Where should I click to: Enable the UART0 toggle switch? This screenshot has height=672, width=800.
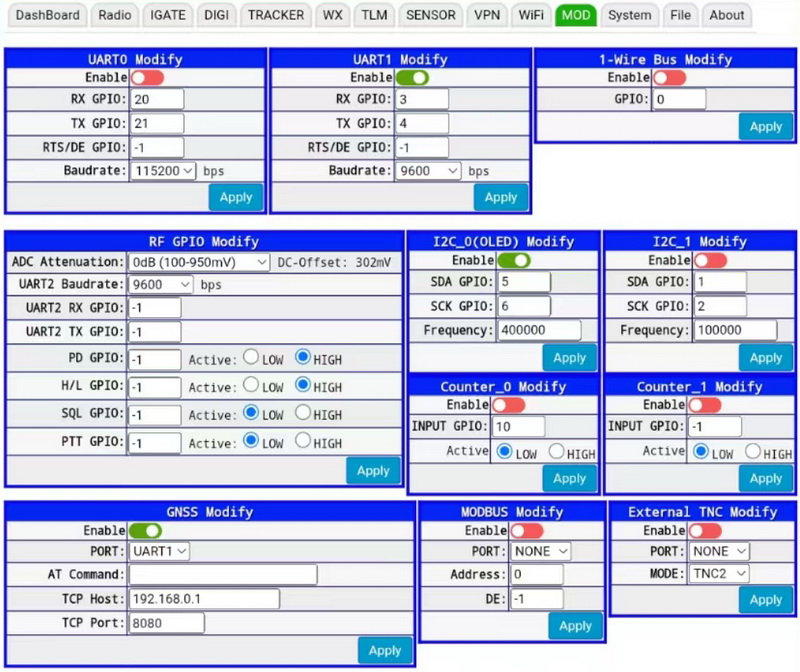pyautogui.click(x=147, y=77)
